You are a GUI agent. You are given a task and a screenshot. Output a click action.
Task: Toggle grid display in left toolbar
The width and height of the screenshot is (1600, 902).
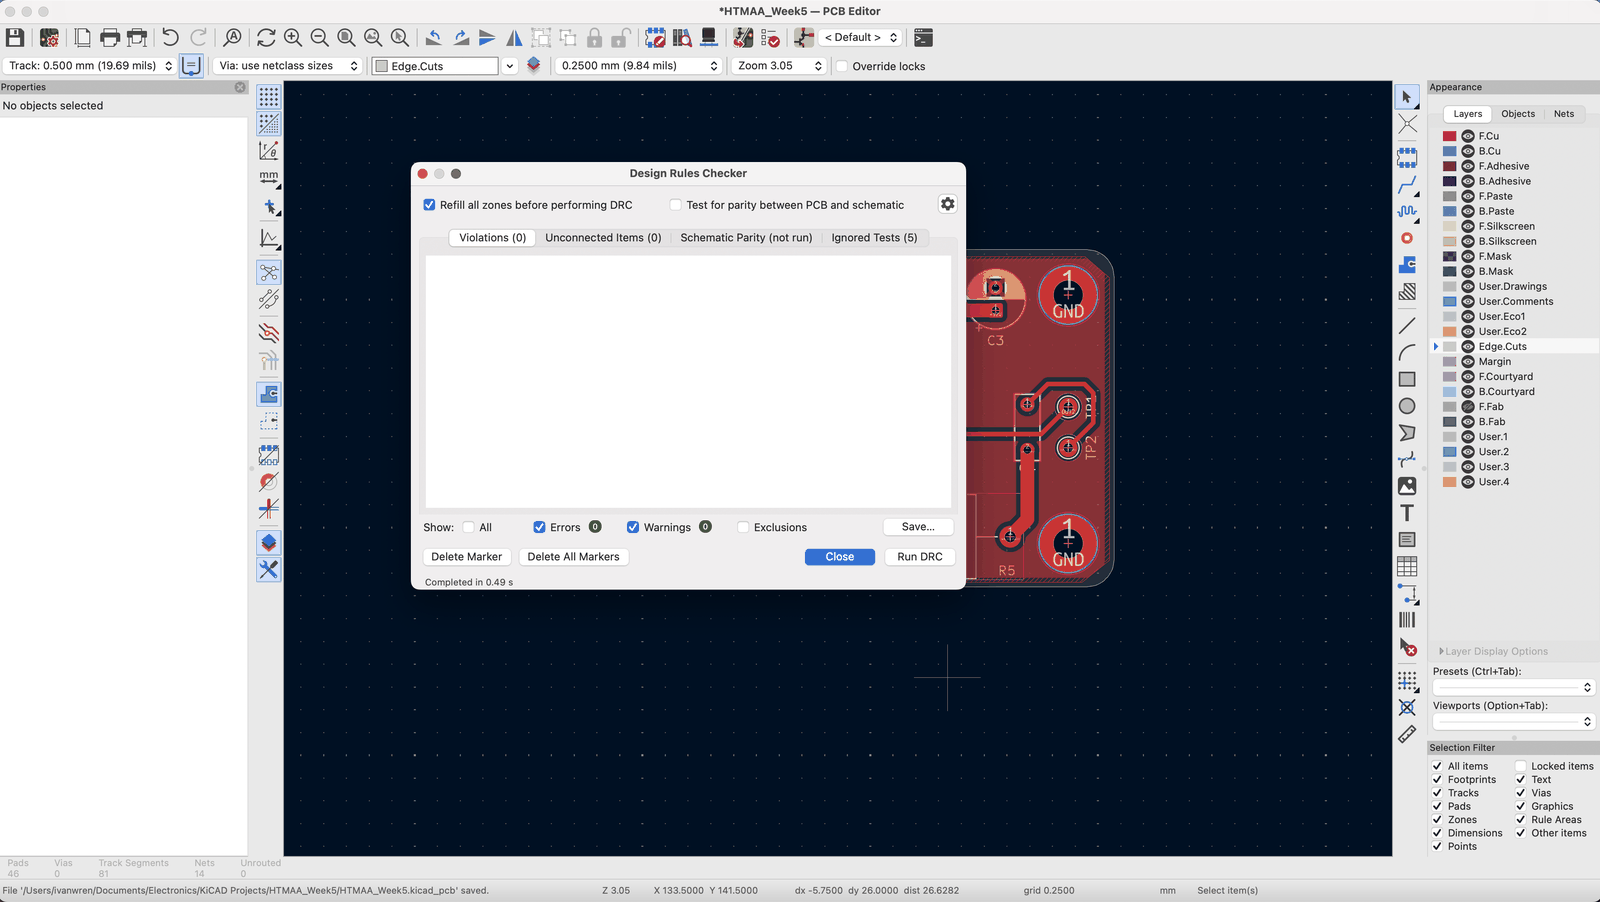(x=269, y=97)
